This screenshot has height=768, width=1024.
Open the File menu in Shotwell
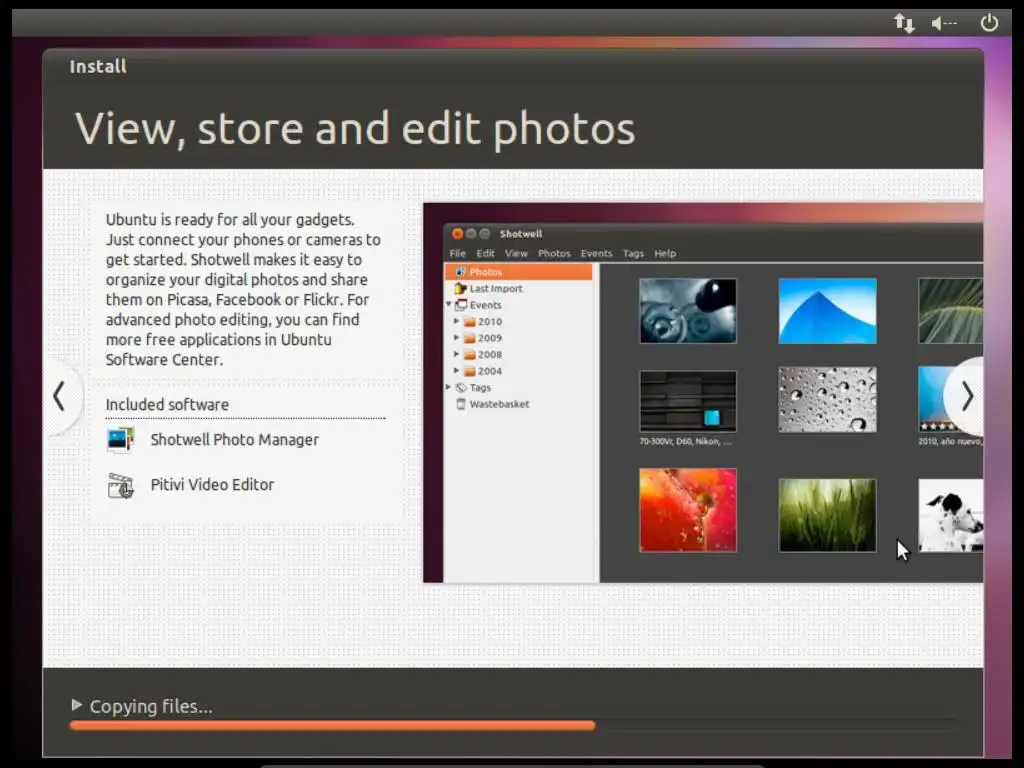coord(458,253)
